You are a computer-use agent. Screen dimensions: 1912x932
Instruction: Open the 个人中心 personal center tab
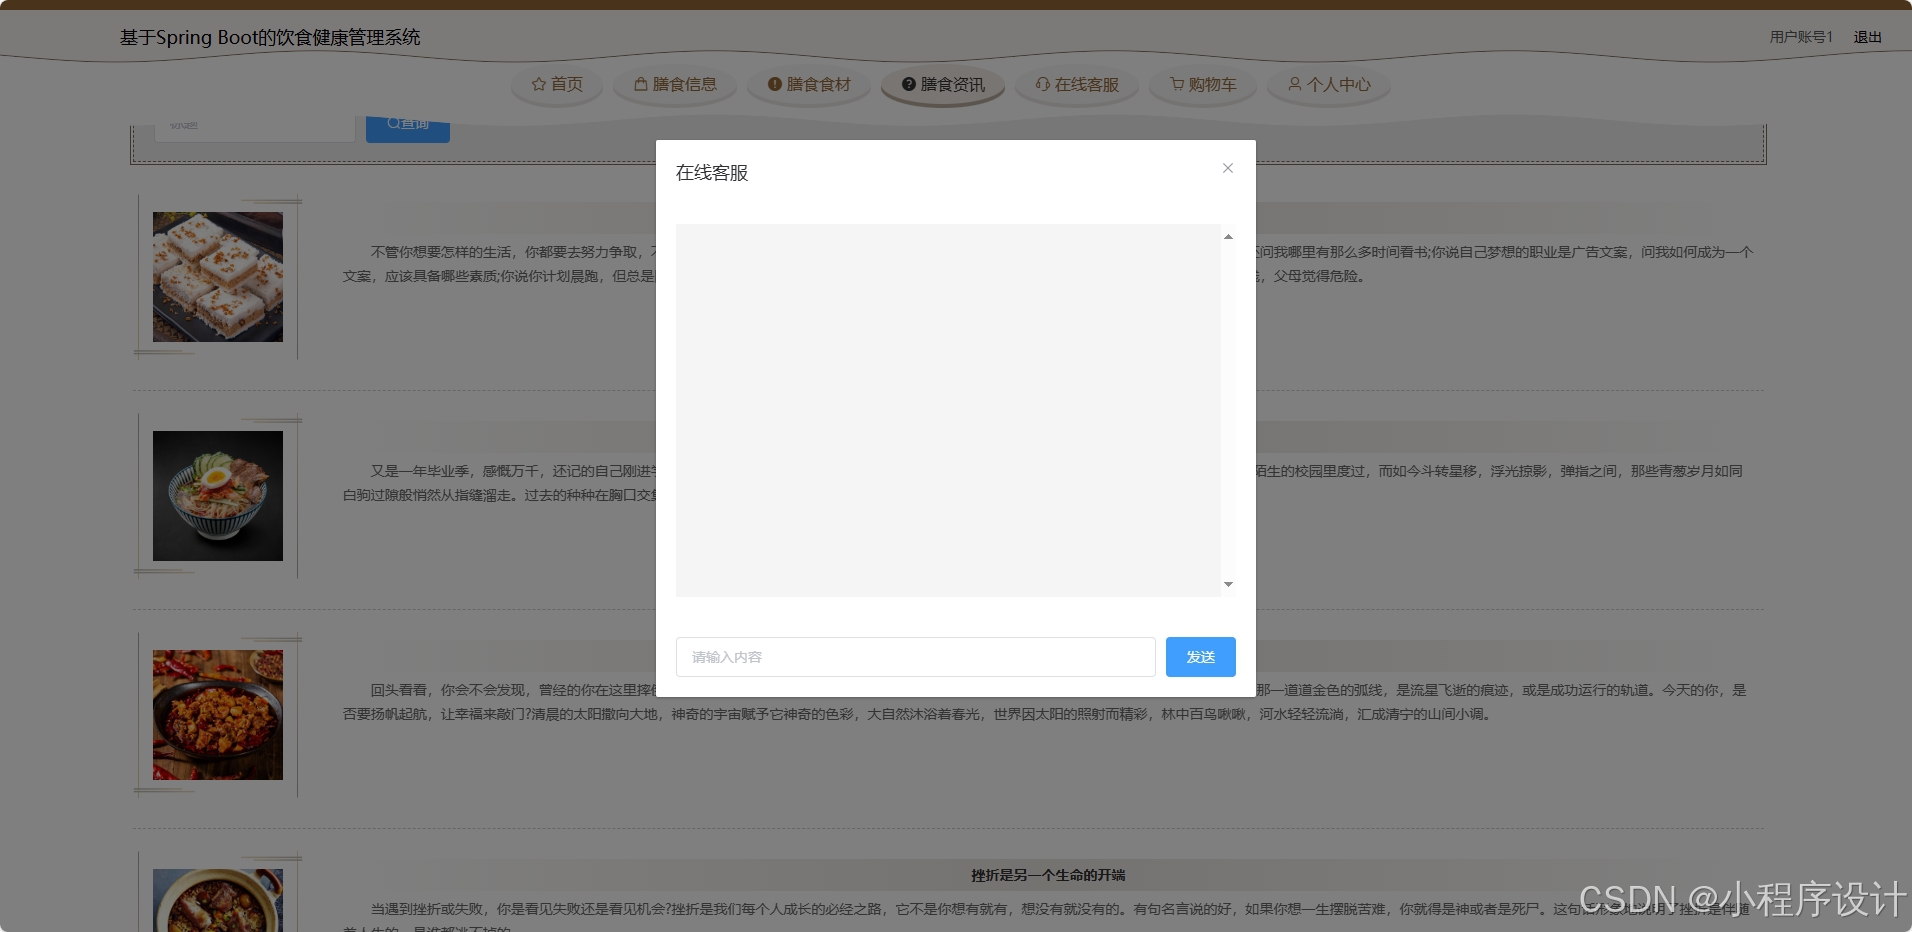pyautogui.click(x=1329, y=85)
